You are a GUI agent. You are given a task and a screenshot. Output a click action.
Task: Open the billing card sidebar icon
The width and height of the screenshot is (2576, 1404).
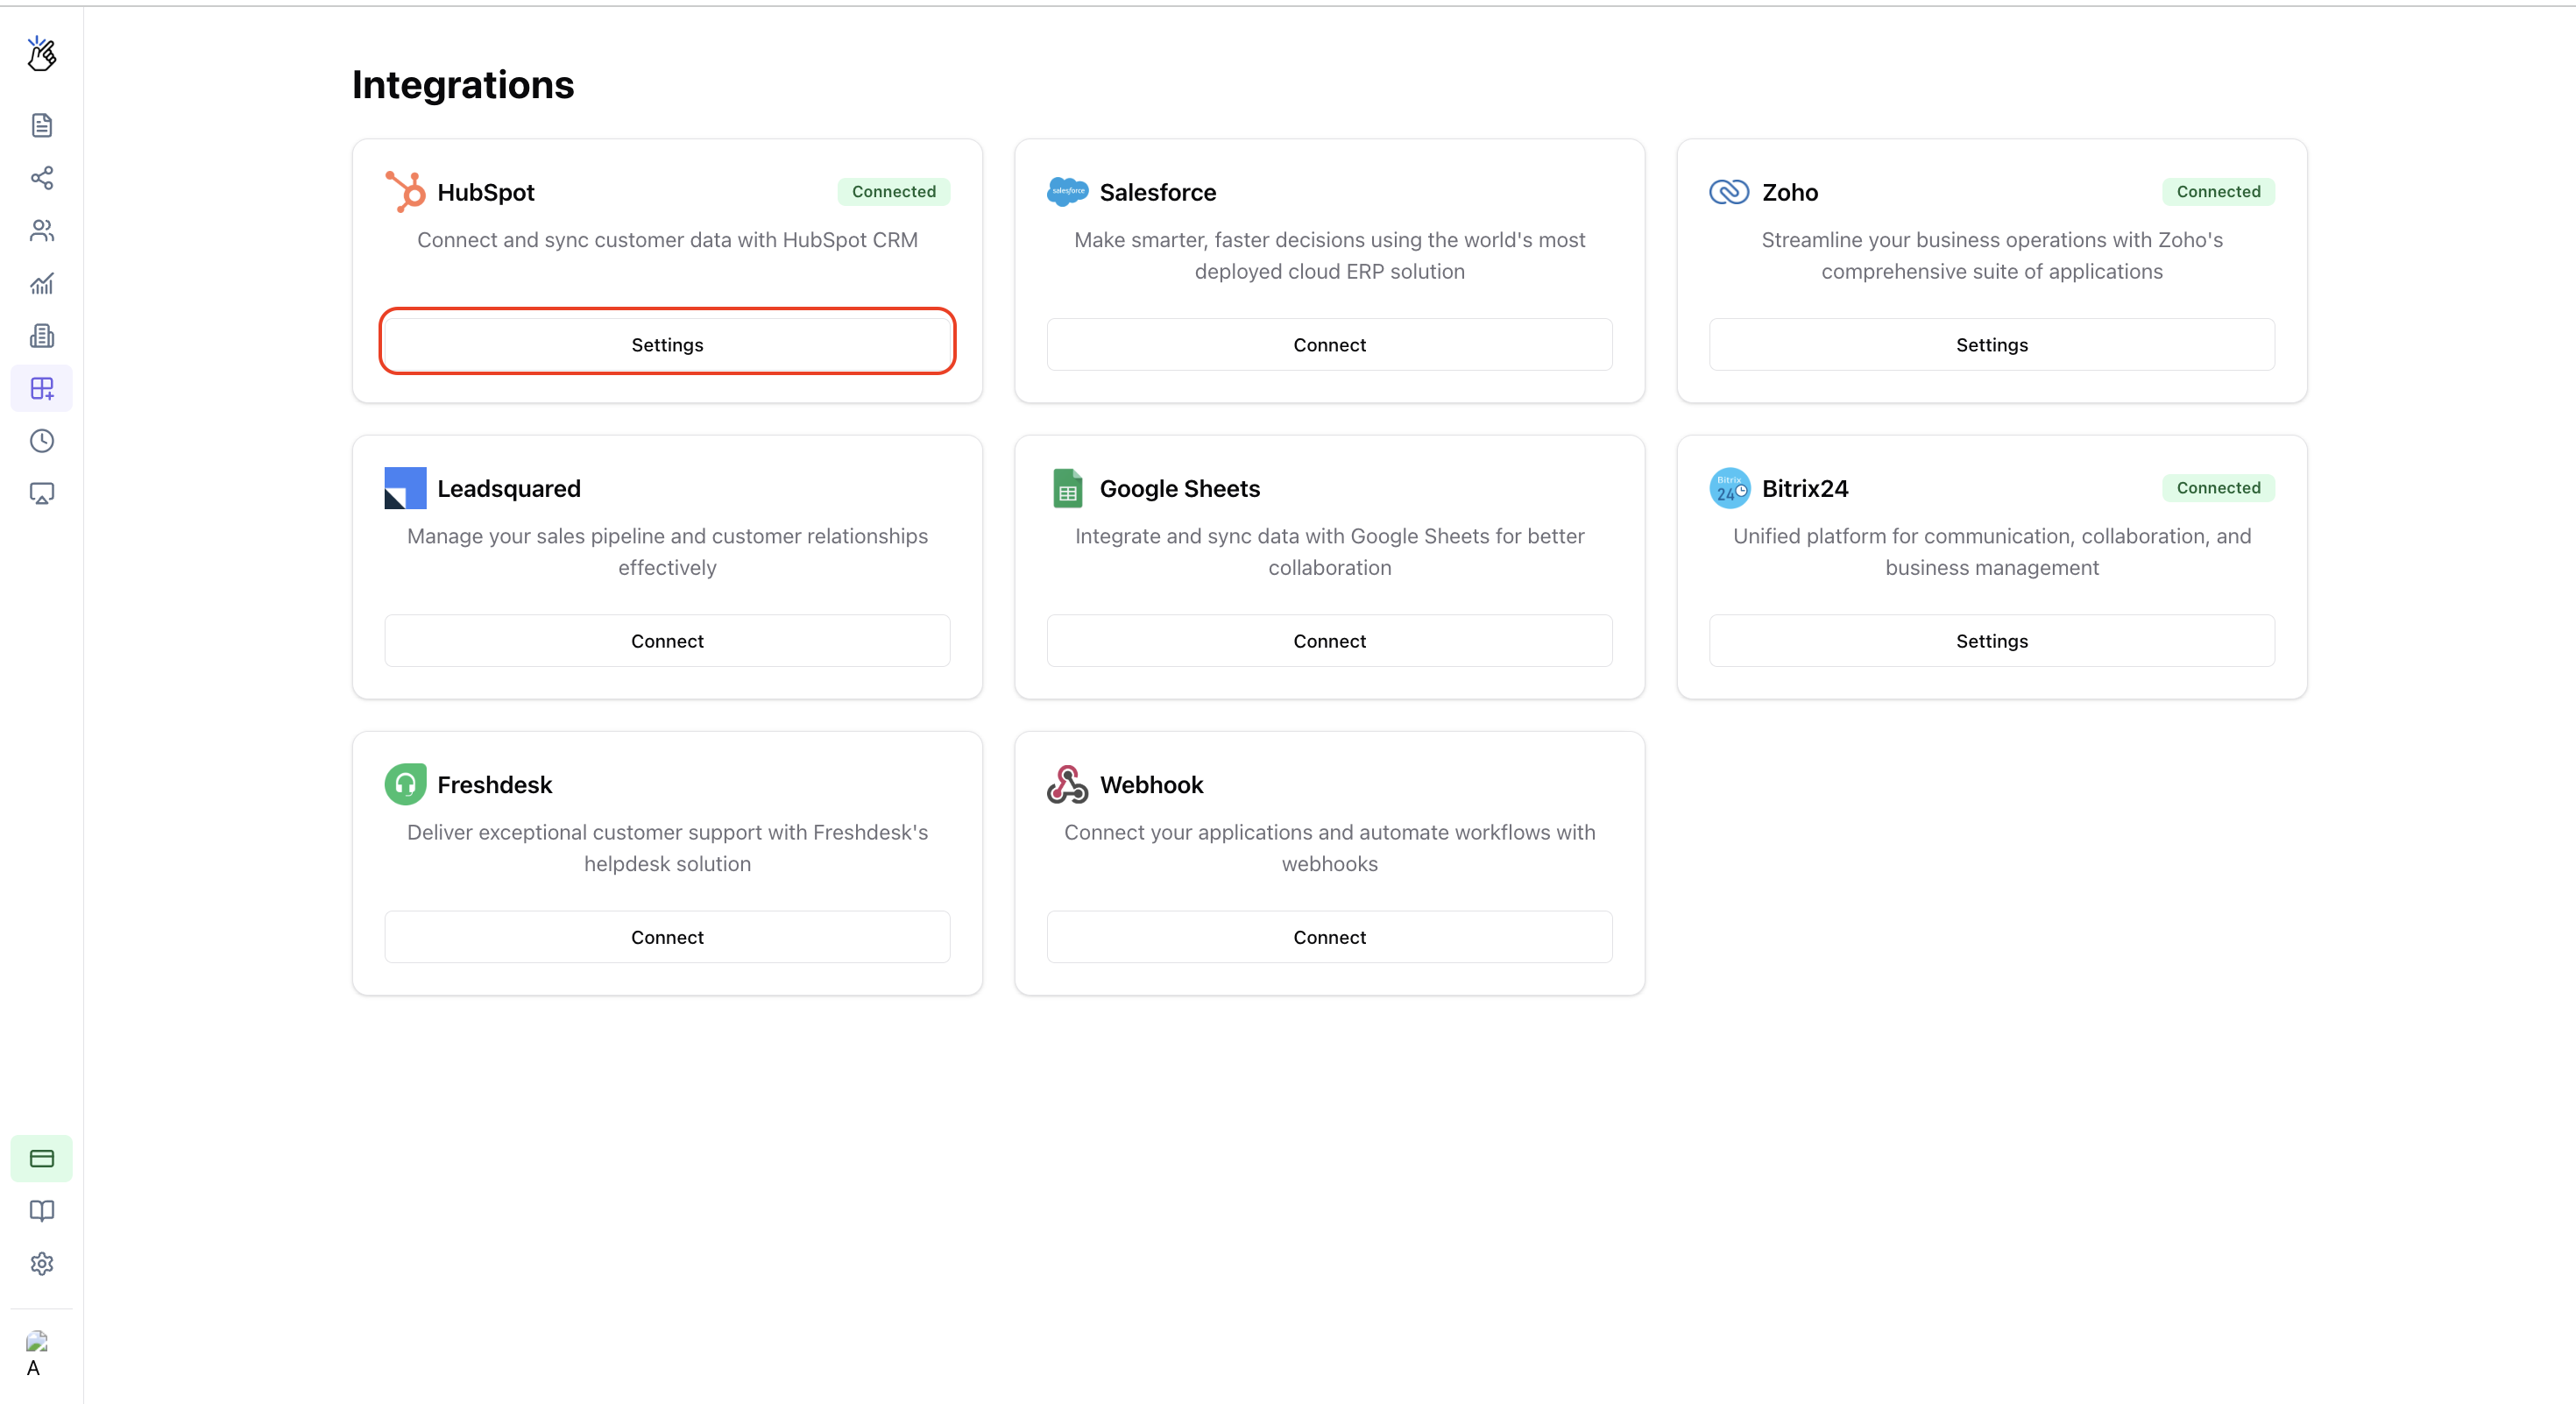(x=41, y=1158)
